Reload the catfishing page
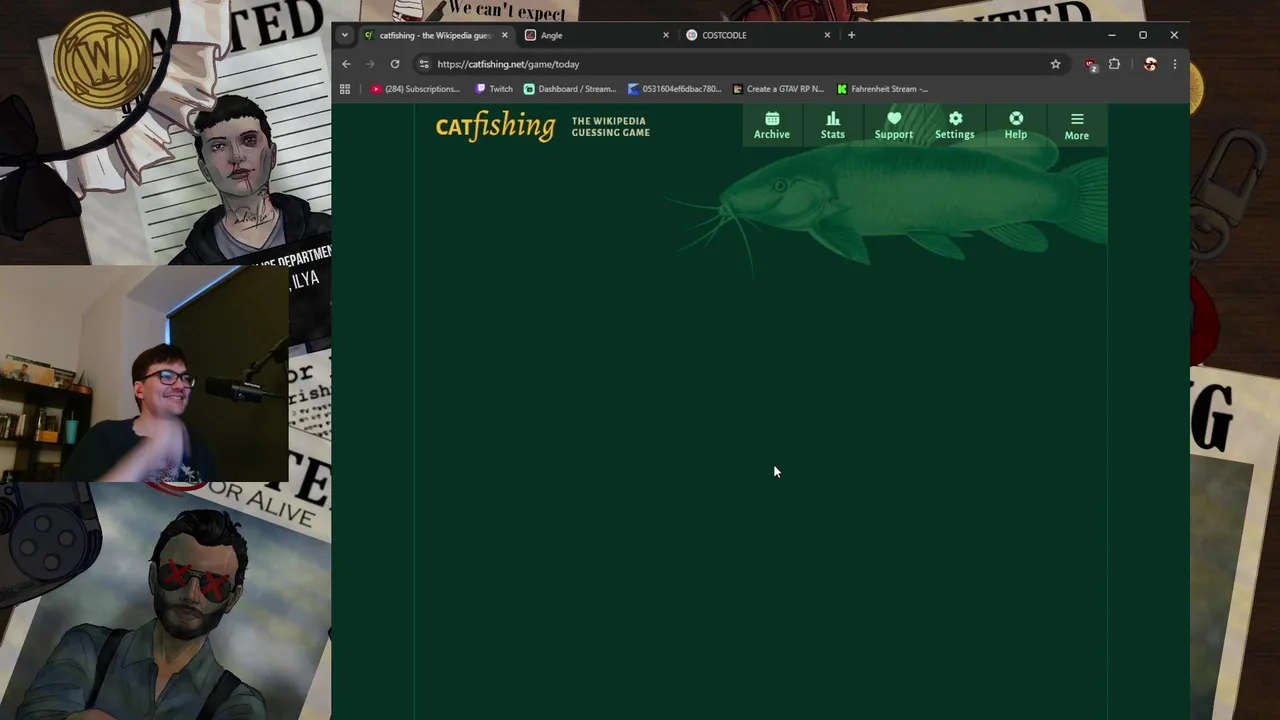Screen dimensions: 1280x720 point(395,64)
